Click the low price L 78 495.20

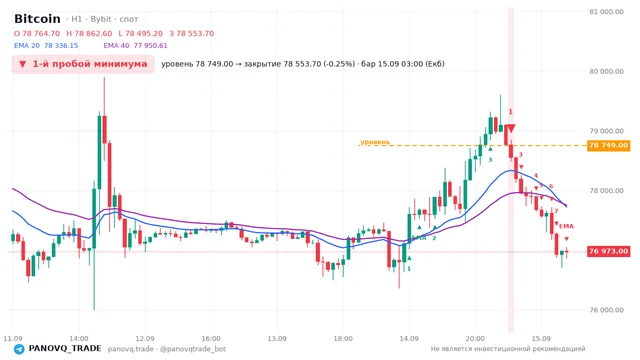click(141, 33)
